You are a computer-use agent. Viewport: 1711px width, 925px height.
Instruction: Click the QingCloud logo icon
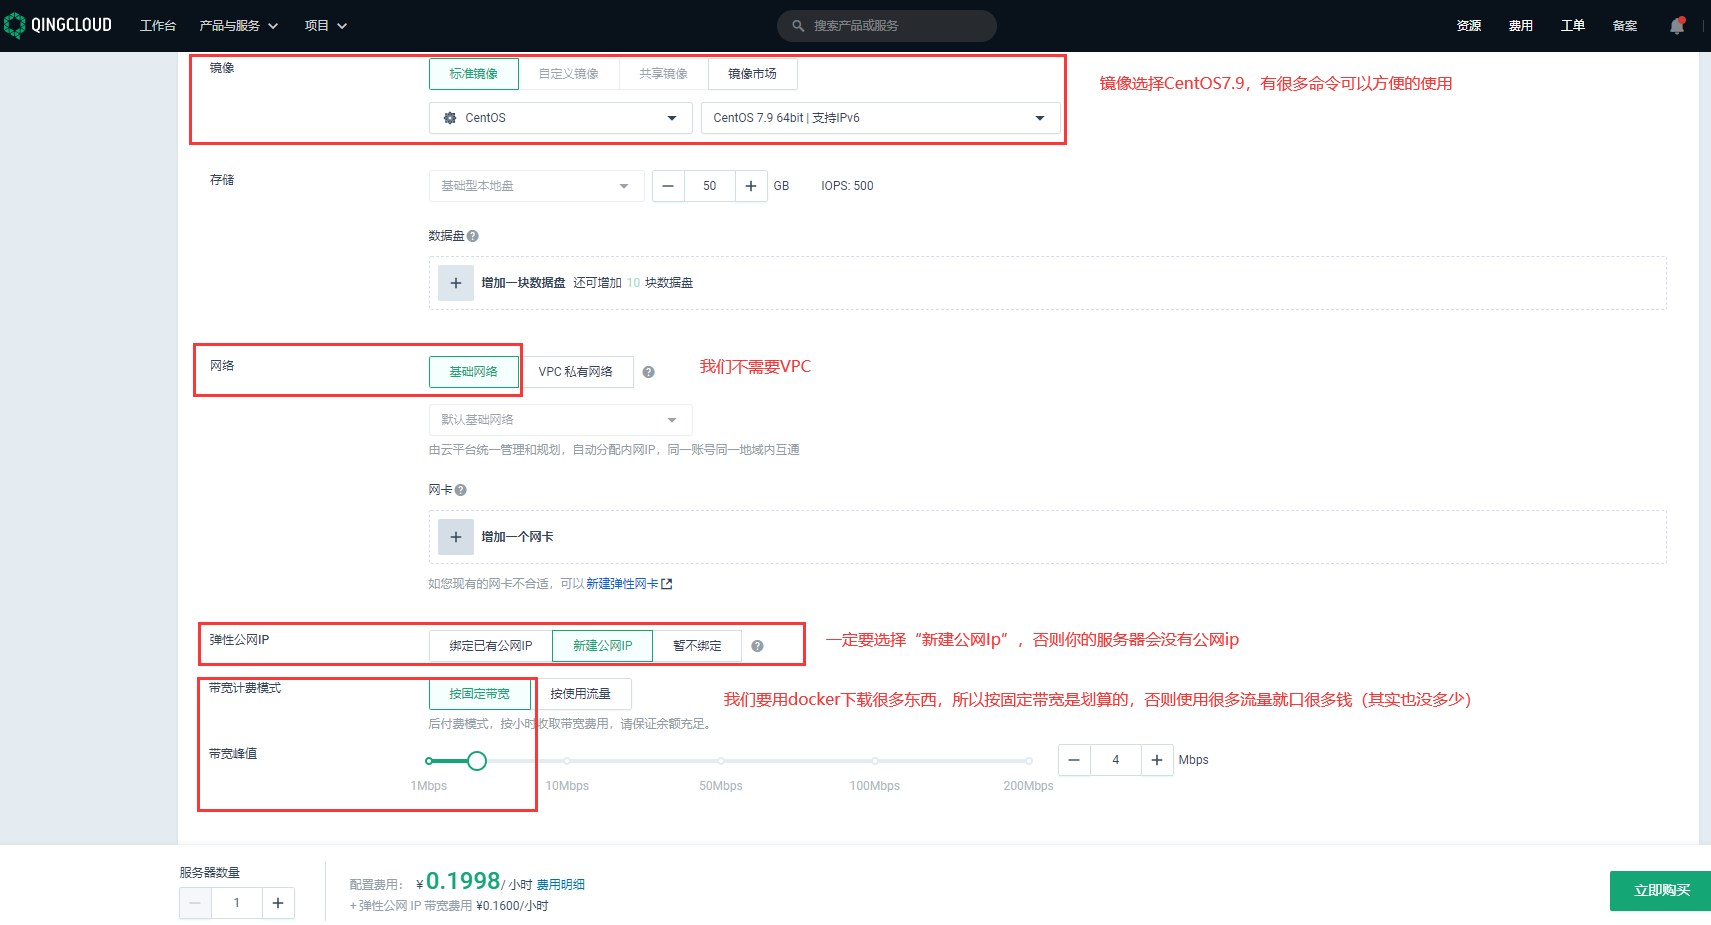tap(15, 25)
